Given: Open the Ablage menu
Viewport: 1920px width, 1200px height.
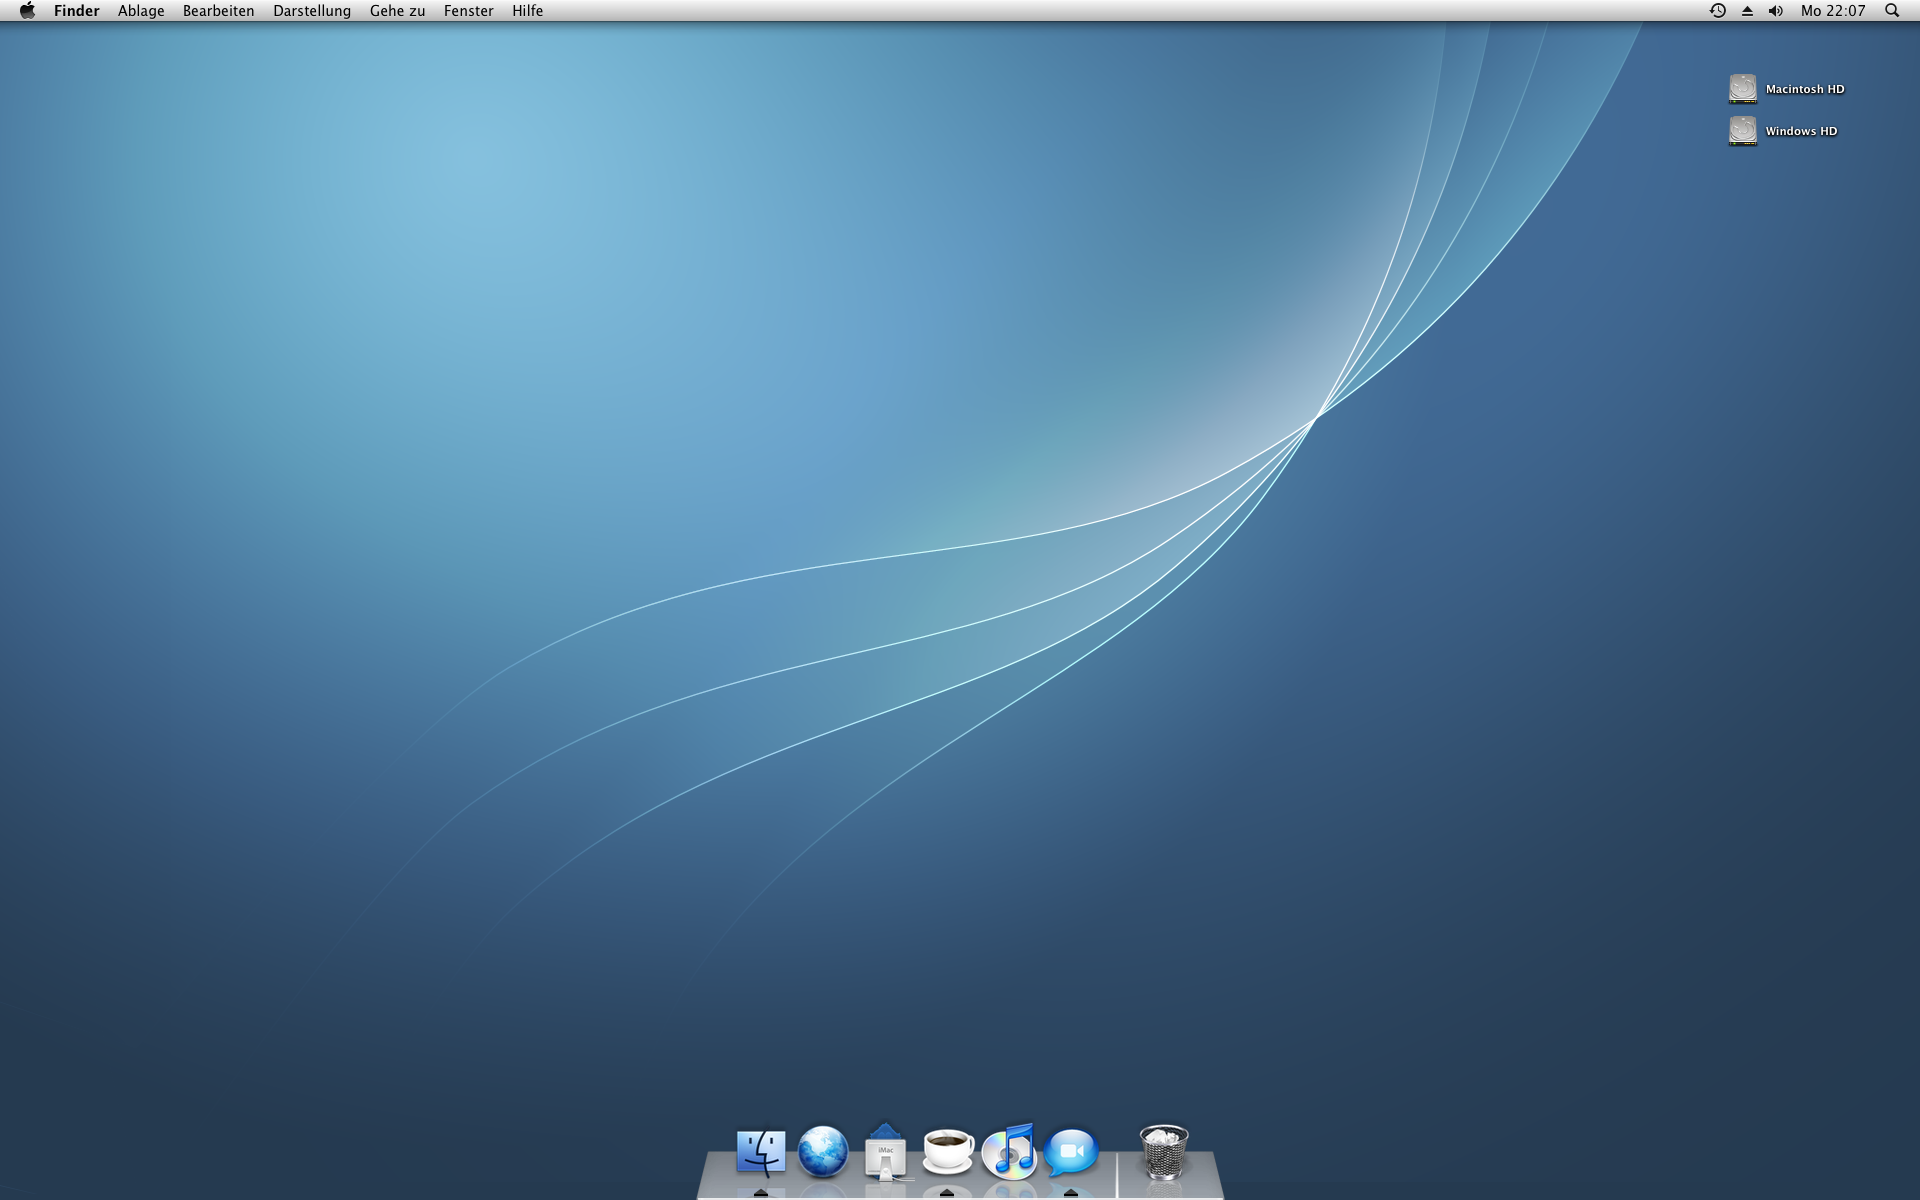Looking at the screenshot, I should click(x=141, y=11).
